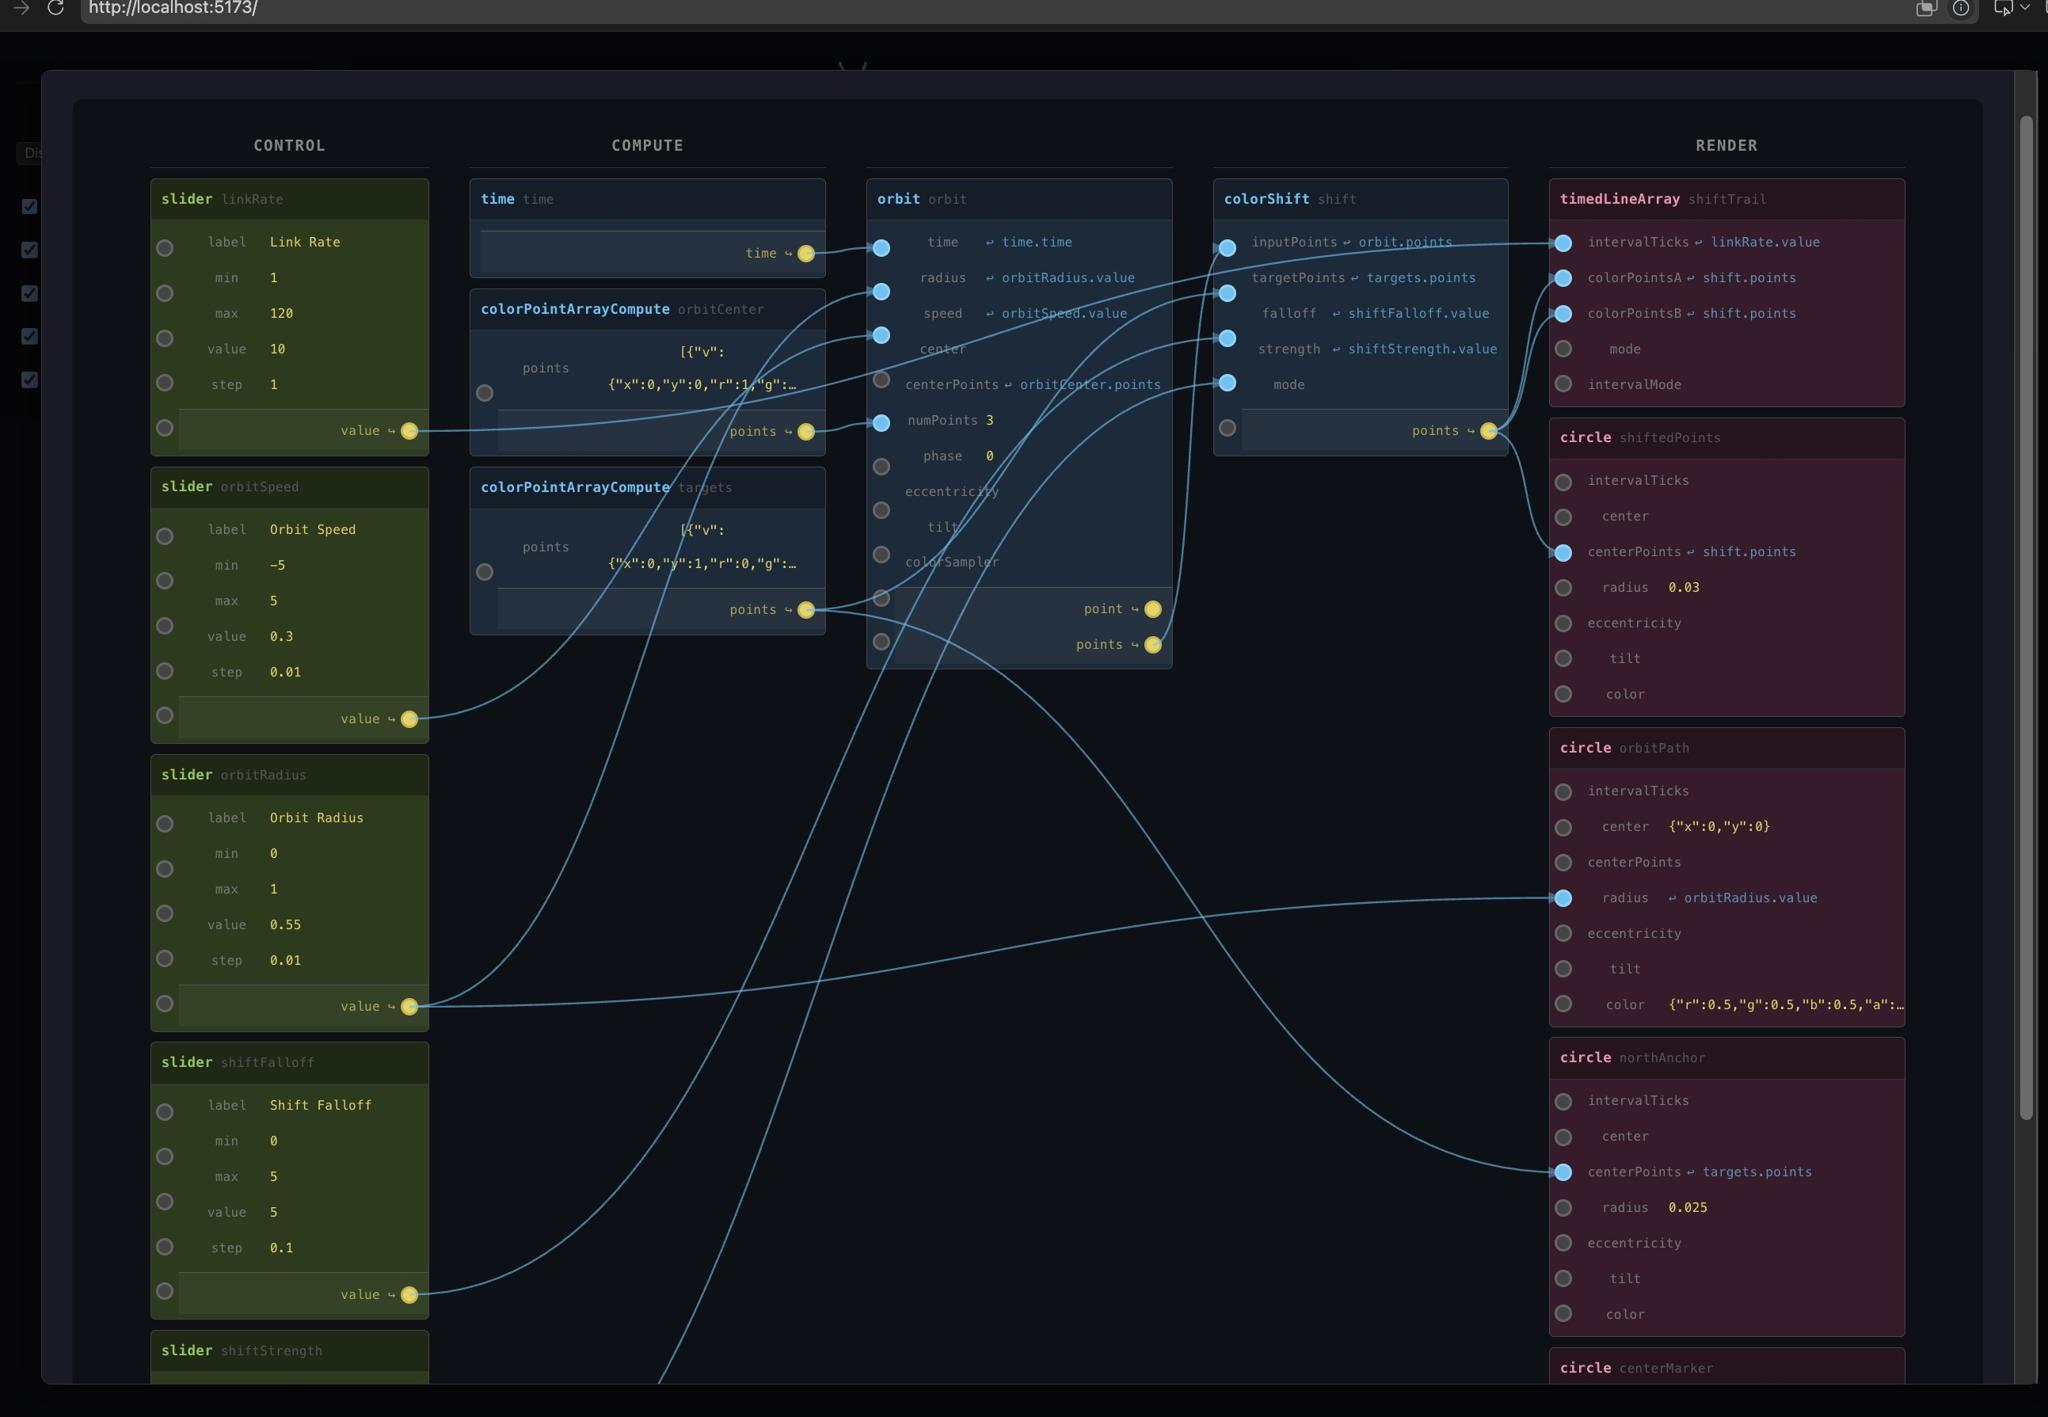Edit the shiftedPoints radius value 0.03

[x=1684, y=588]
